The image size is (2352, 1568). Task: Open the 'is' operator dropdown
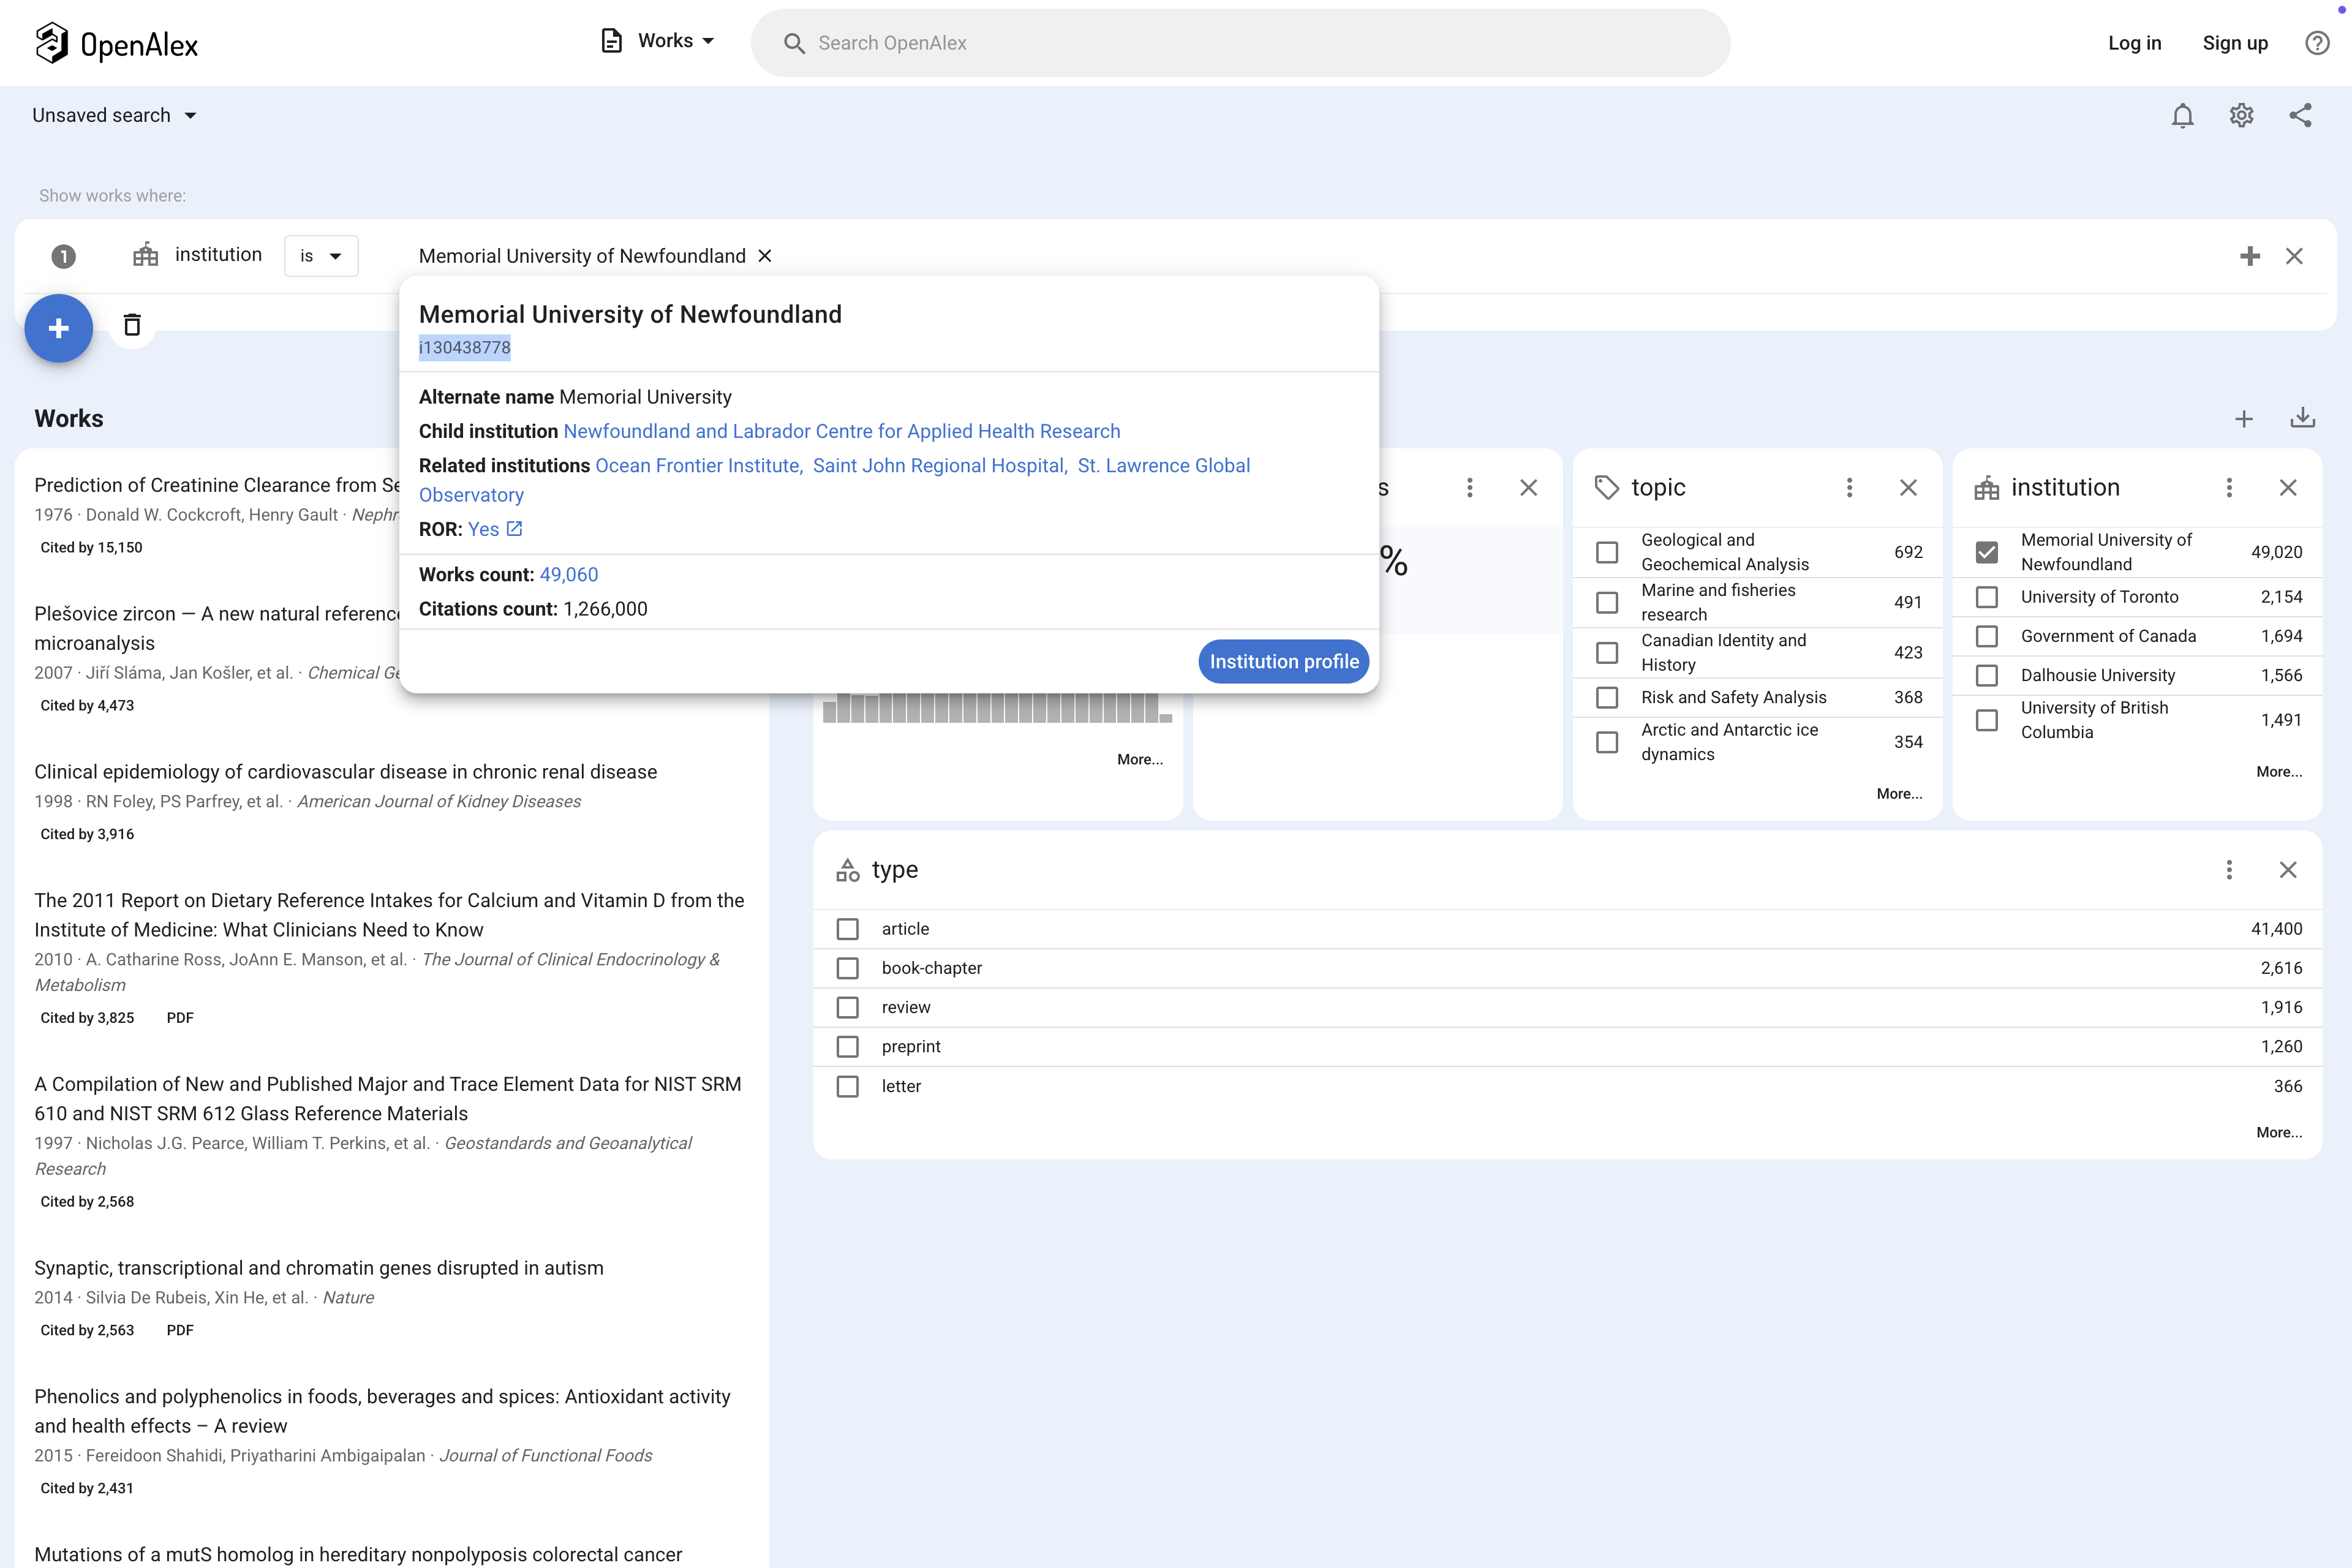click(x=320, y=256)
